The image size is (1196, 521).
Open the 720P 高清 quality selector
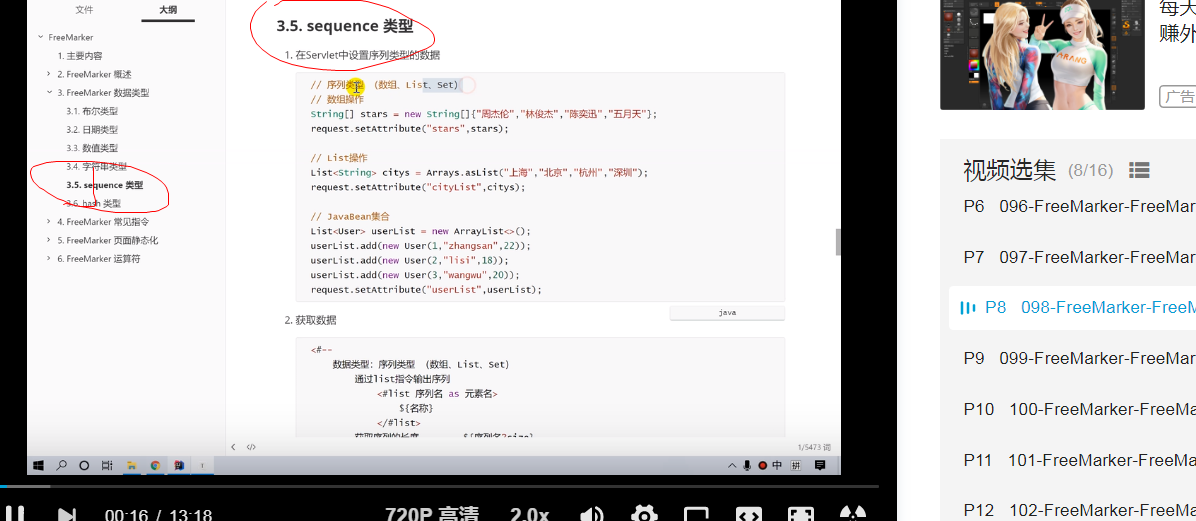[434, 515]
